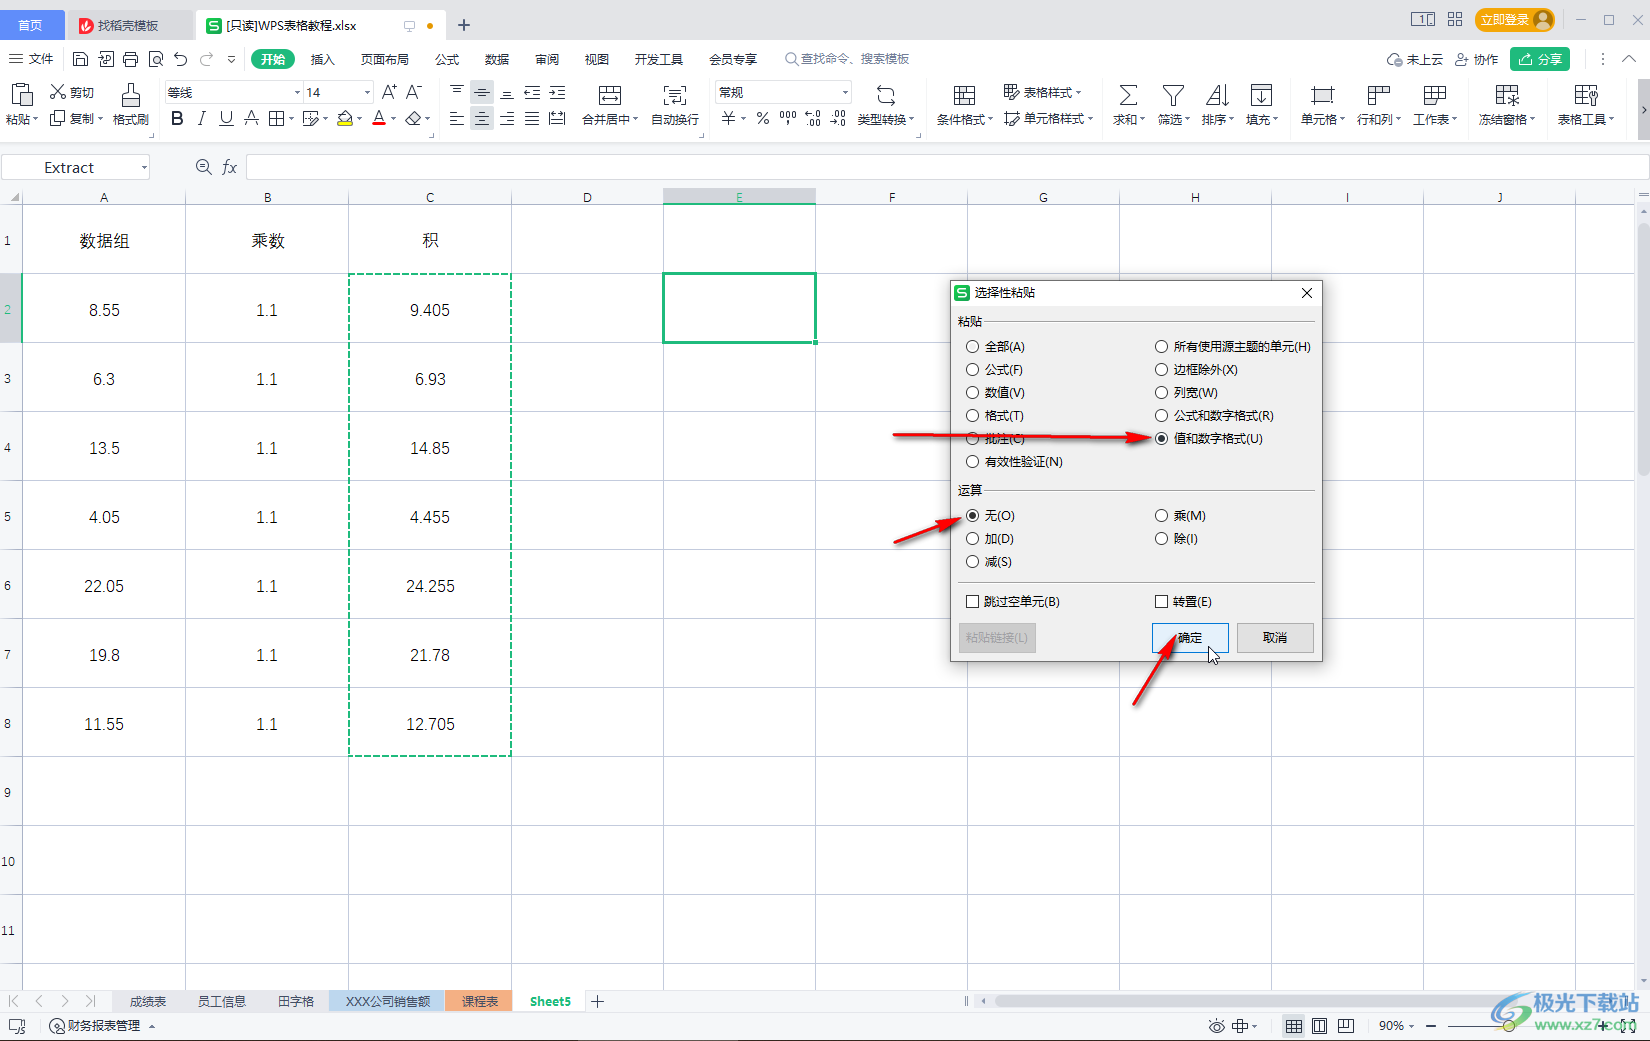The image size is (1650, 1041).
Task: Click the command search box
Action: (848, 59)
